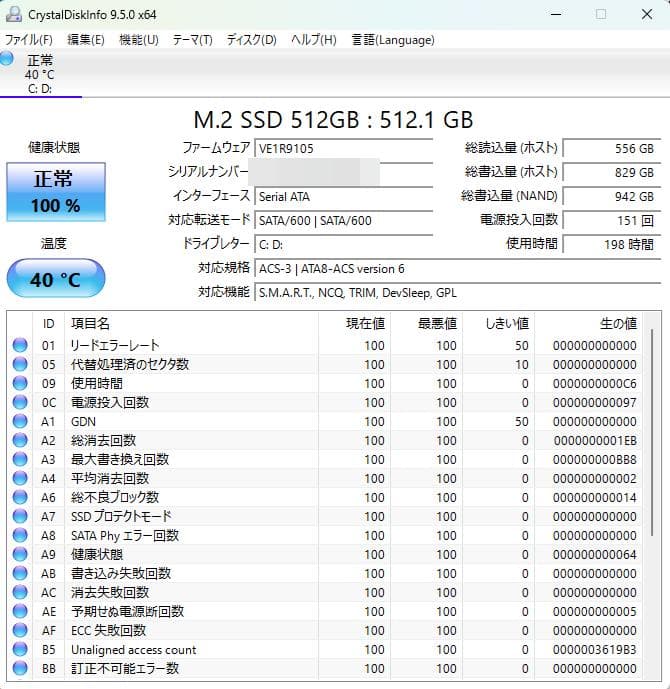The height and width of the screenshot is (689, 670).
Task: Click the 正常 100 % health status button
Action: pyautogui.click(x=56, y=192)
